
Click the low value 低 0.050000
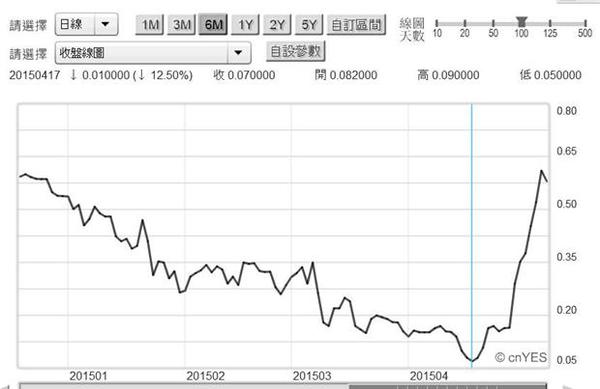tap(550, 75)
